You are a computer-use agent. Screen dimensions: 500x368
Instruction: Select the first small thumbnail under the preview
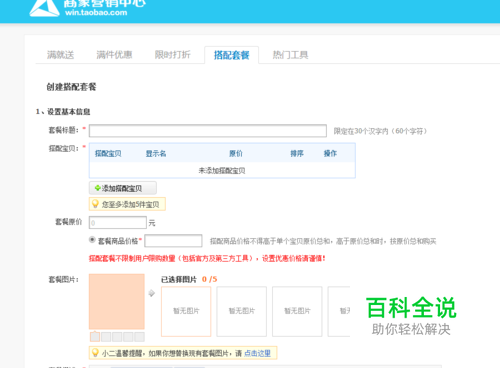95,337
